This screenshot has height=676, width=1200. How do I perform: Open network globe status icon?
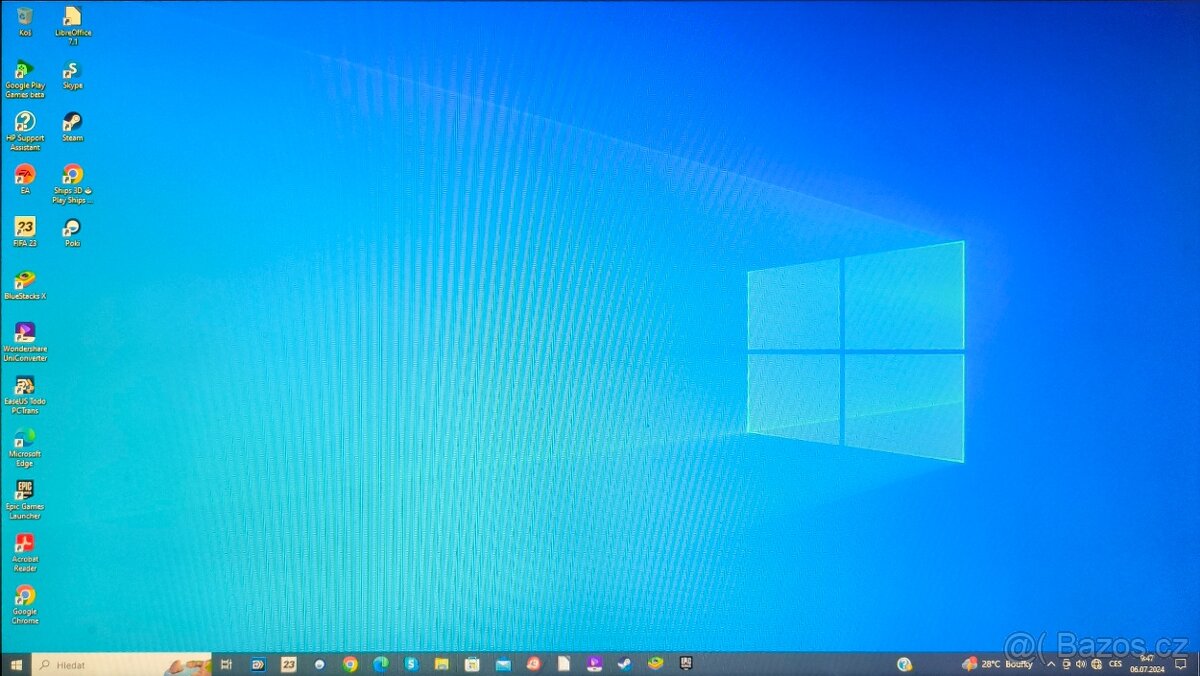(1096, 664)
